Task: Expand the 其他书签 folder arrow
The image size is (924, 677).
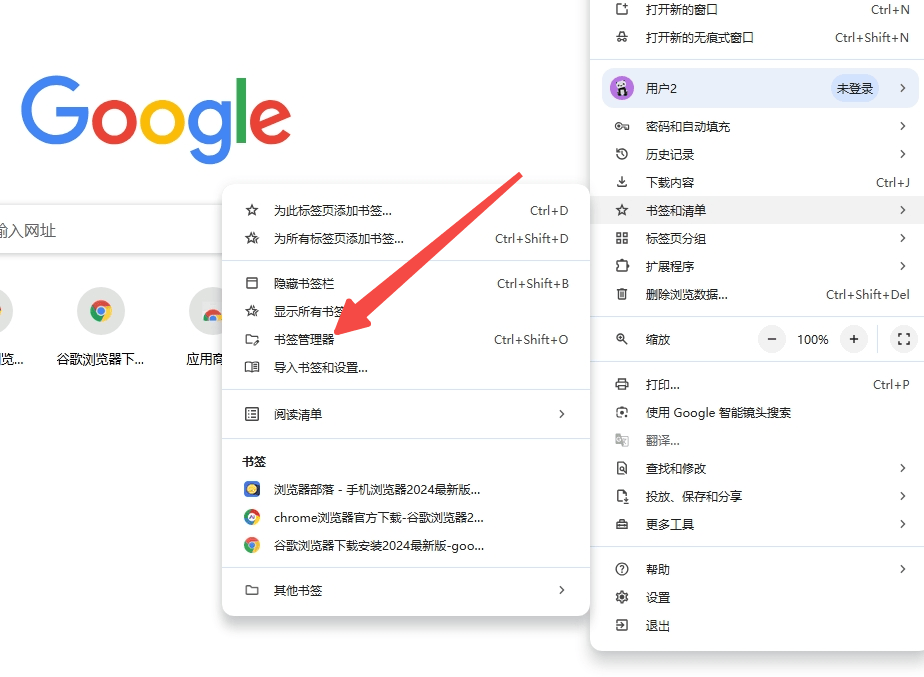Action: [x=562, y=590]
